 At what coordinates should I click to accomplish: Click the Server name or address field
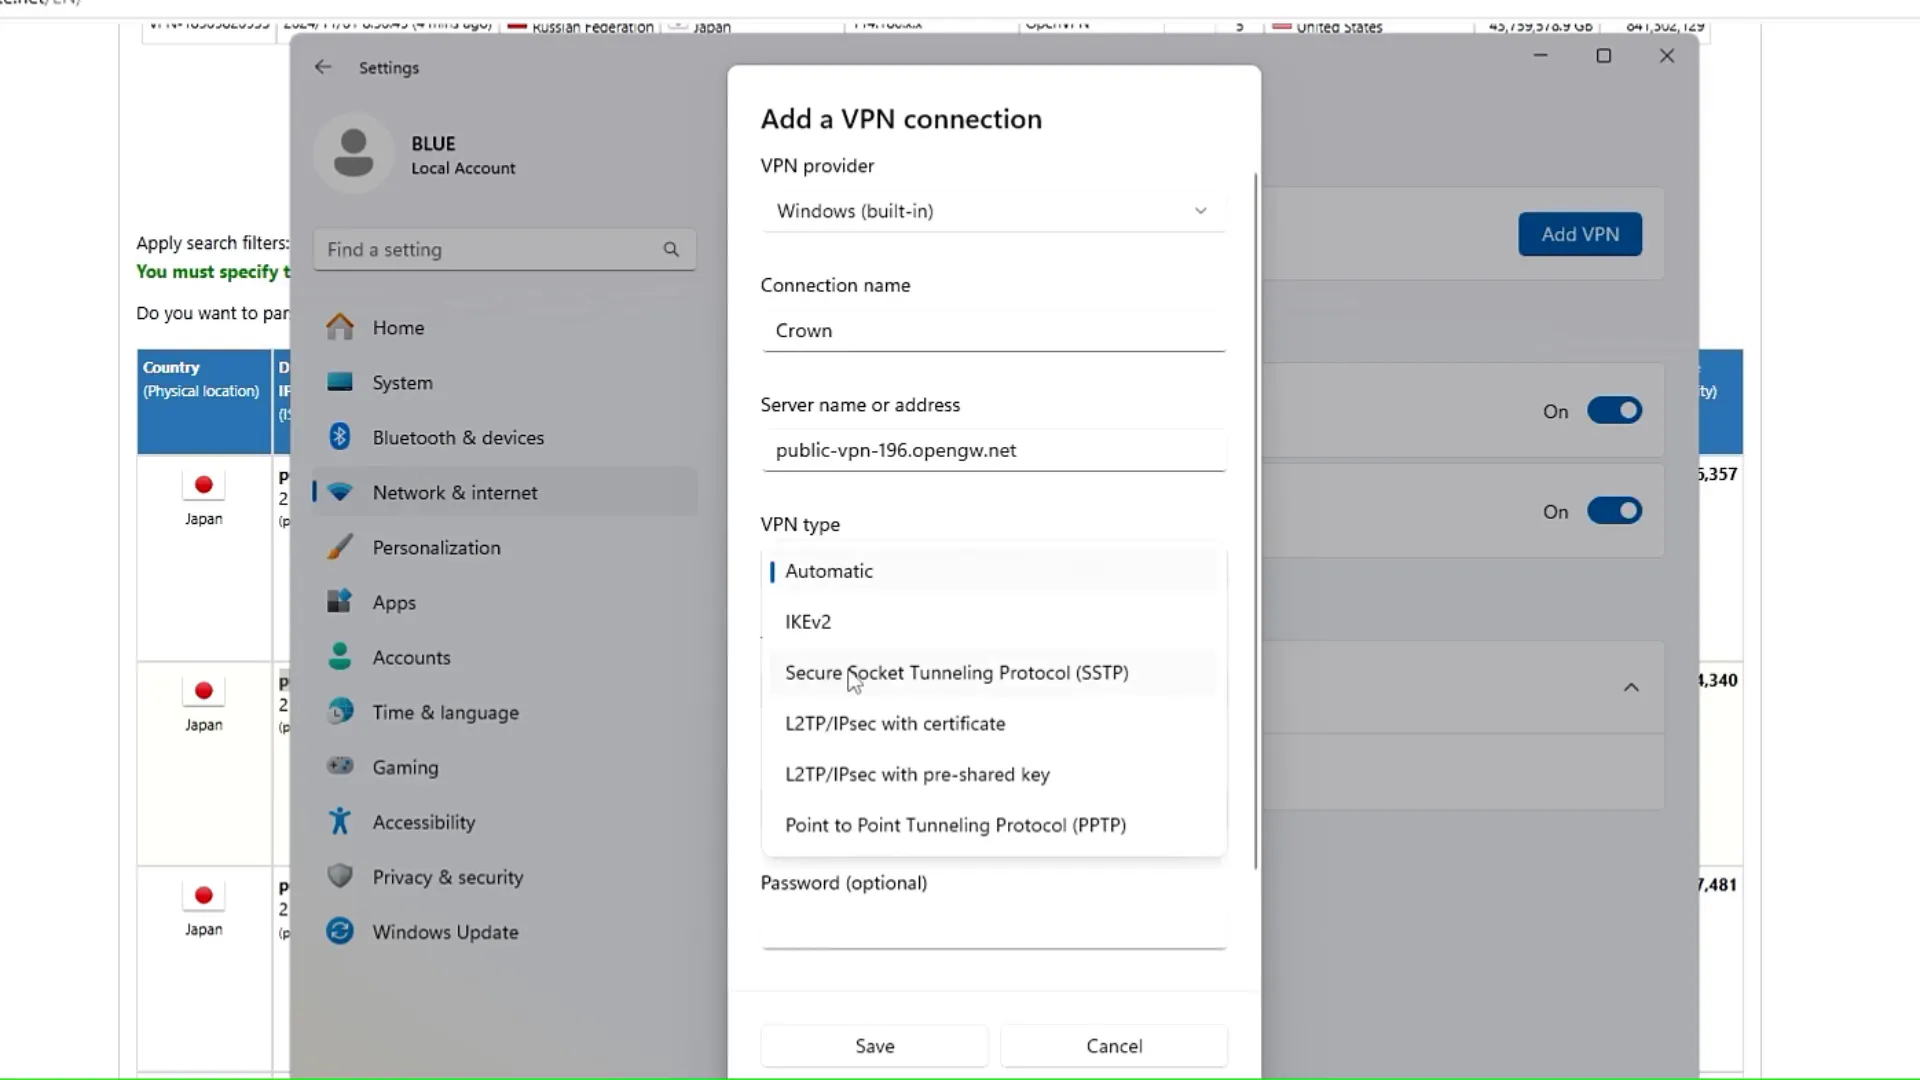[994, 450]
